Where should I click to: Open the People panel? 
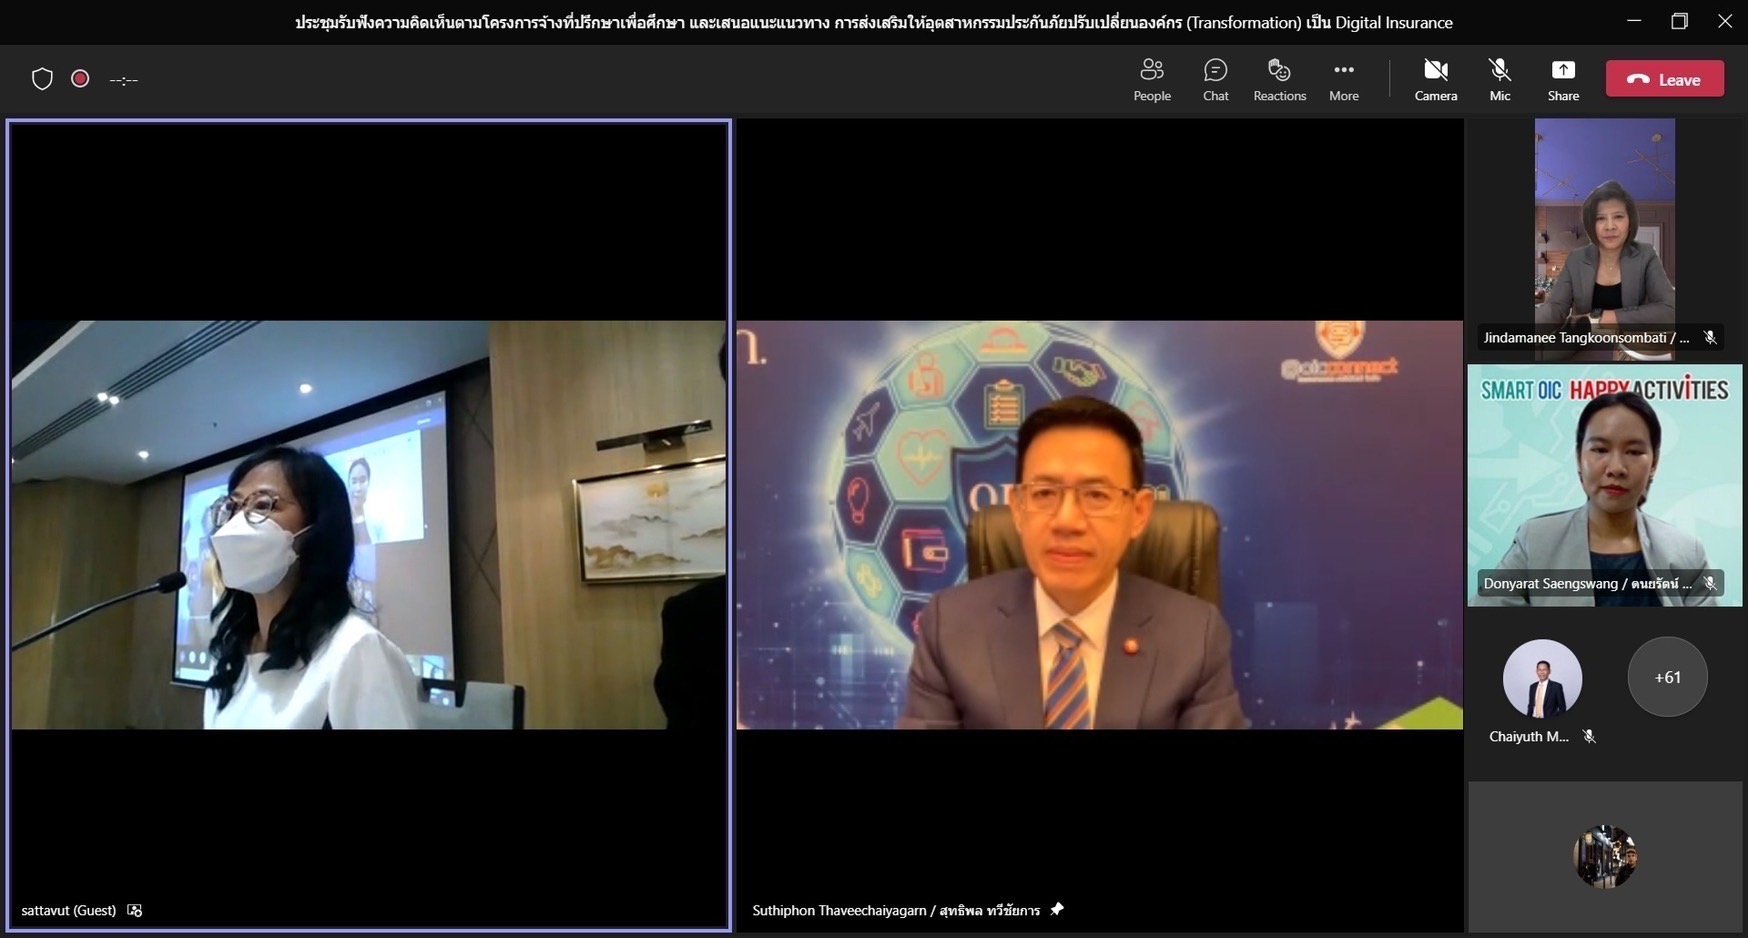pos(1151,79)
